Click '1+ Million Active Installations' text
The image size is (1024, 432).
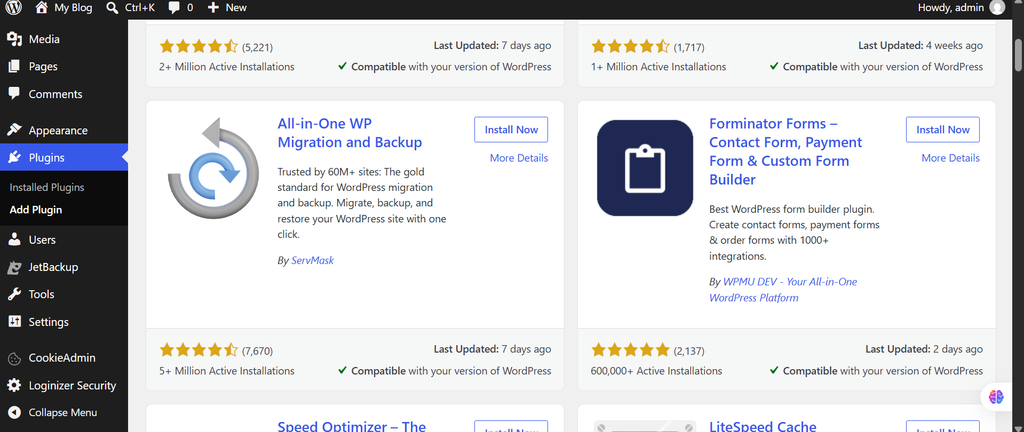[x=658, y=67]
